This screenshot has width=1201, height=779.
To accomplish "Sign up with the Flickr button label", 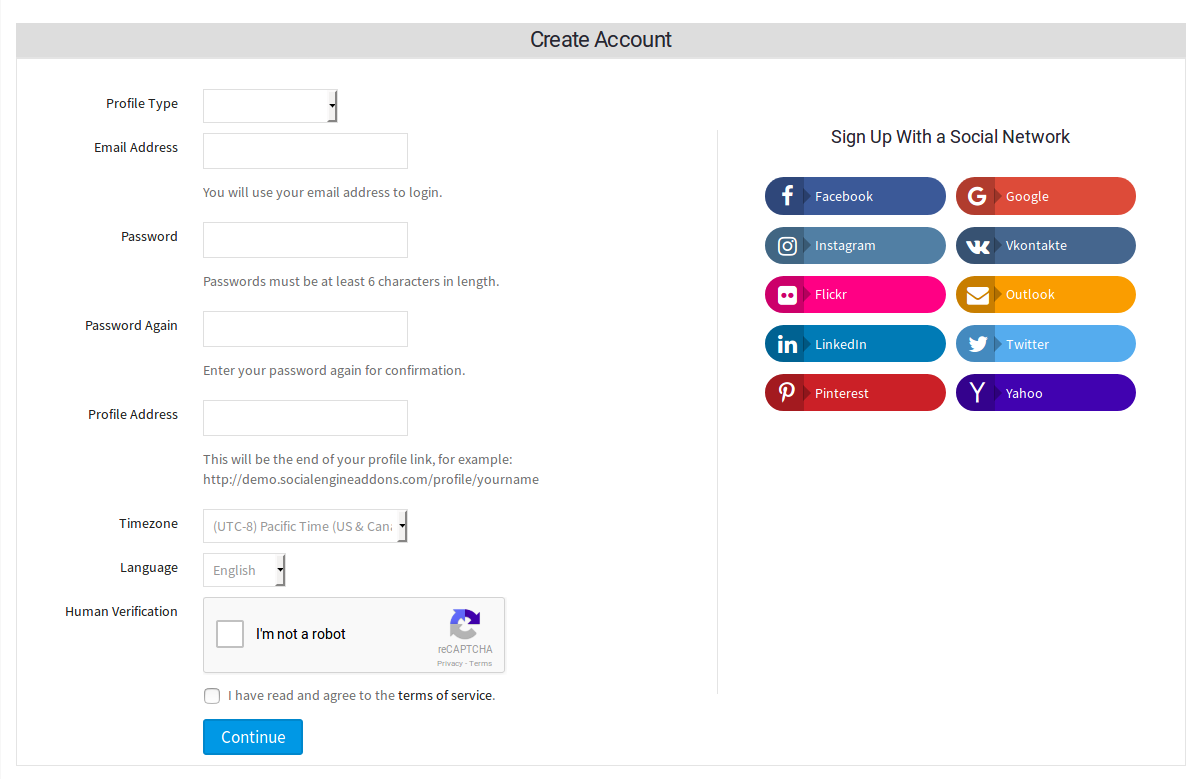I will [831, 294].
